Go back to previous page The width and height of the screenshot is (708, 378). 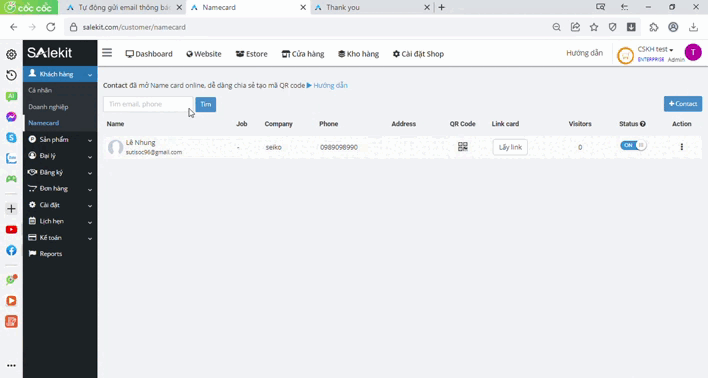pyautogui.click(x=14, y=27)
